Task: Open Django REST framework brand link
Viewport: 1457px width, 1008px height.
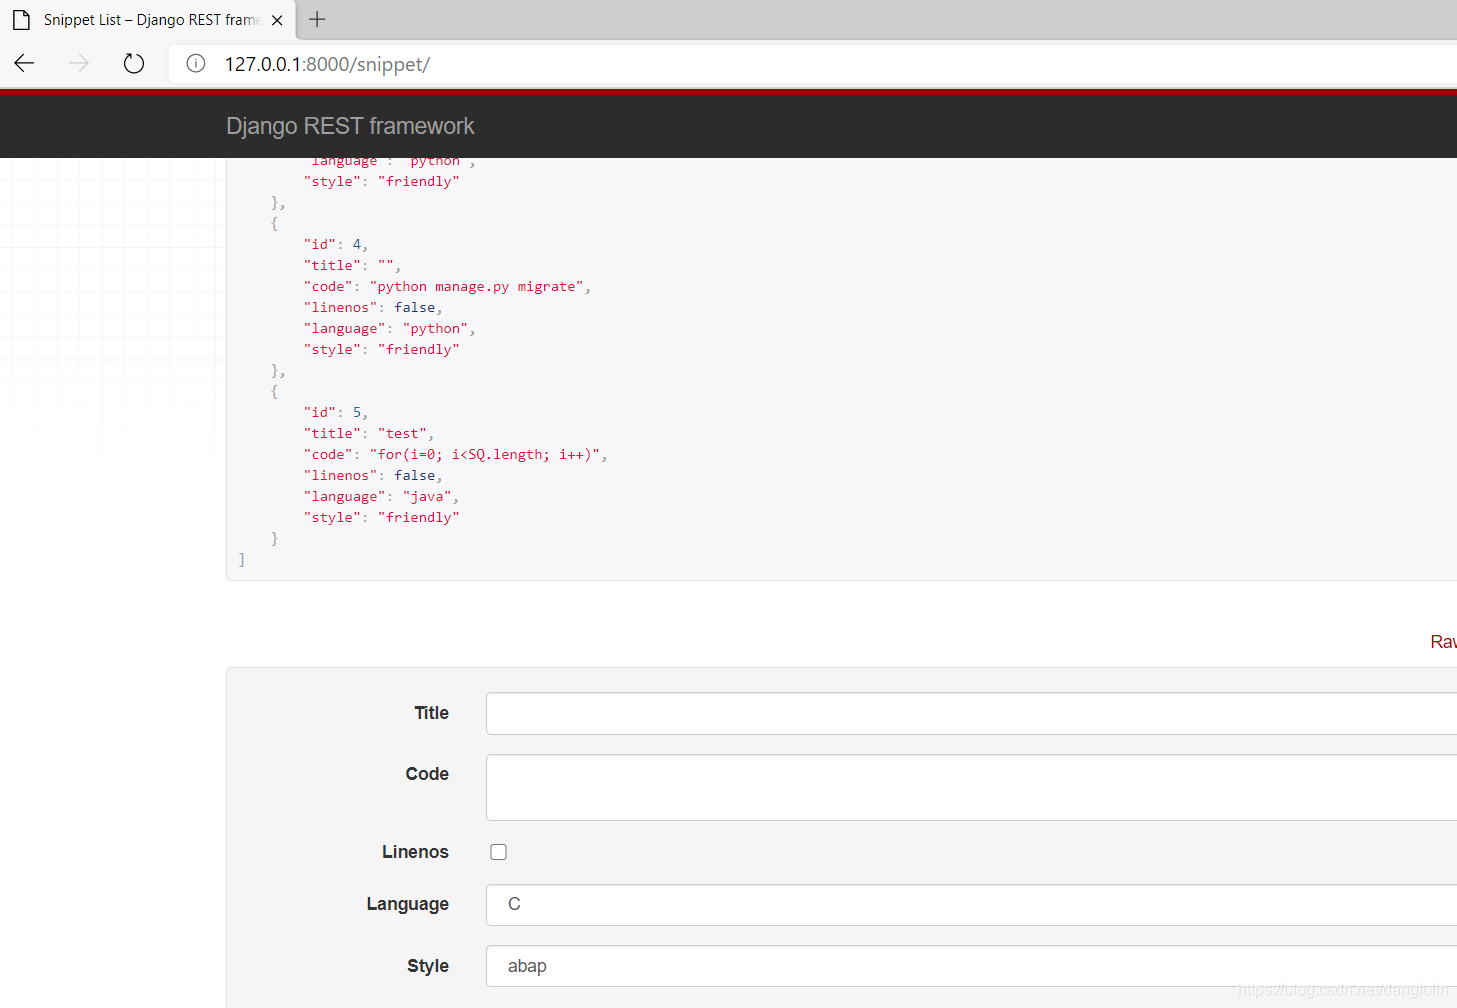Action: click(350, 126)
